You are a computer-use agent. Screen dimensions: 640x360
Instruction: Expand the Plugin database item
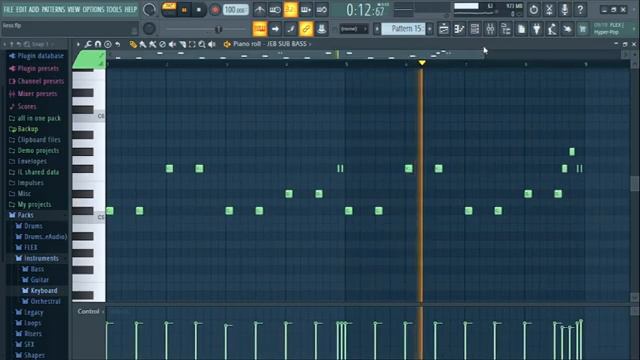tap(40, 56)
